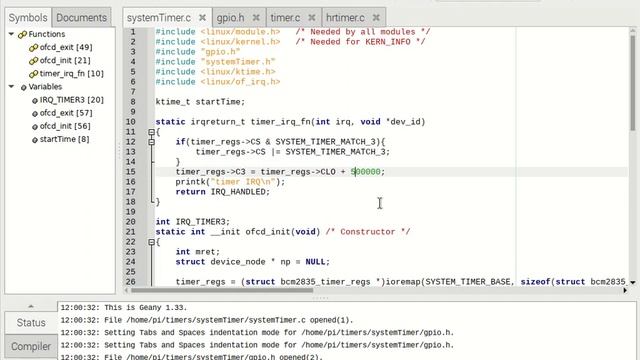This screenshot has height=360, width=640.
Task: Jump to function ofcd_init [21]
Action: [x=65, y=60]
